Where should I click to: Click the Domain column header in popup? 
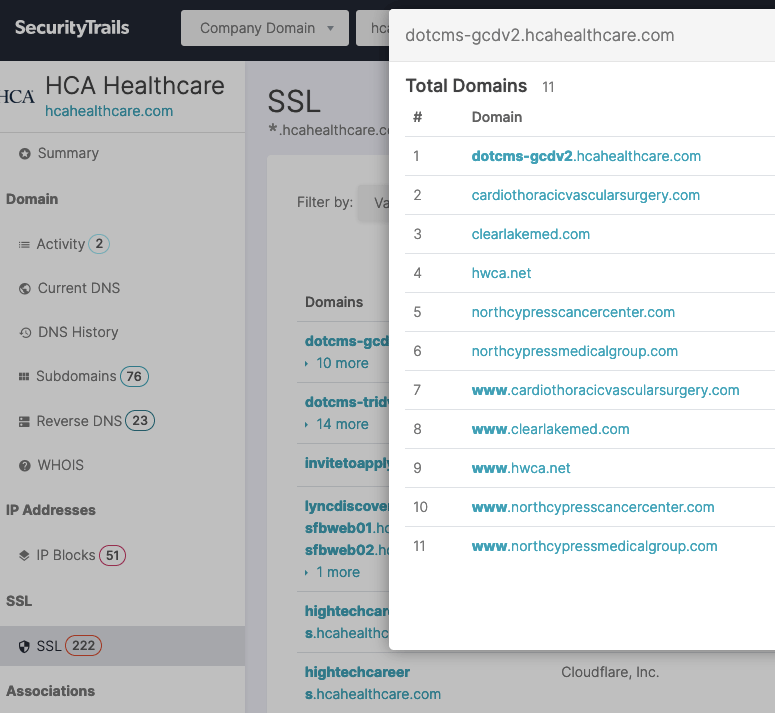(x=497, y=117)
